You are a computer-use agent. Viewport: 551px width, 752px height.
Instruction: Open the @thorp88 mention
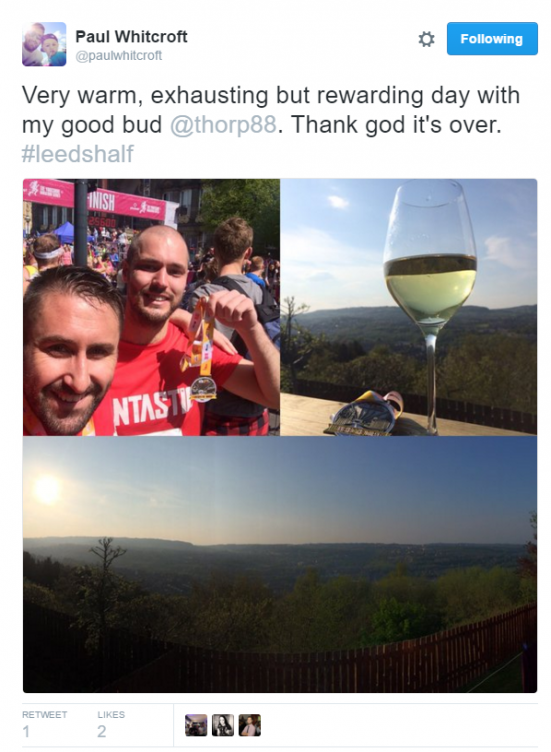pyautogui.click(x=223, y=125)
